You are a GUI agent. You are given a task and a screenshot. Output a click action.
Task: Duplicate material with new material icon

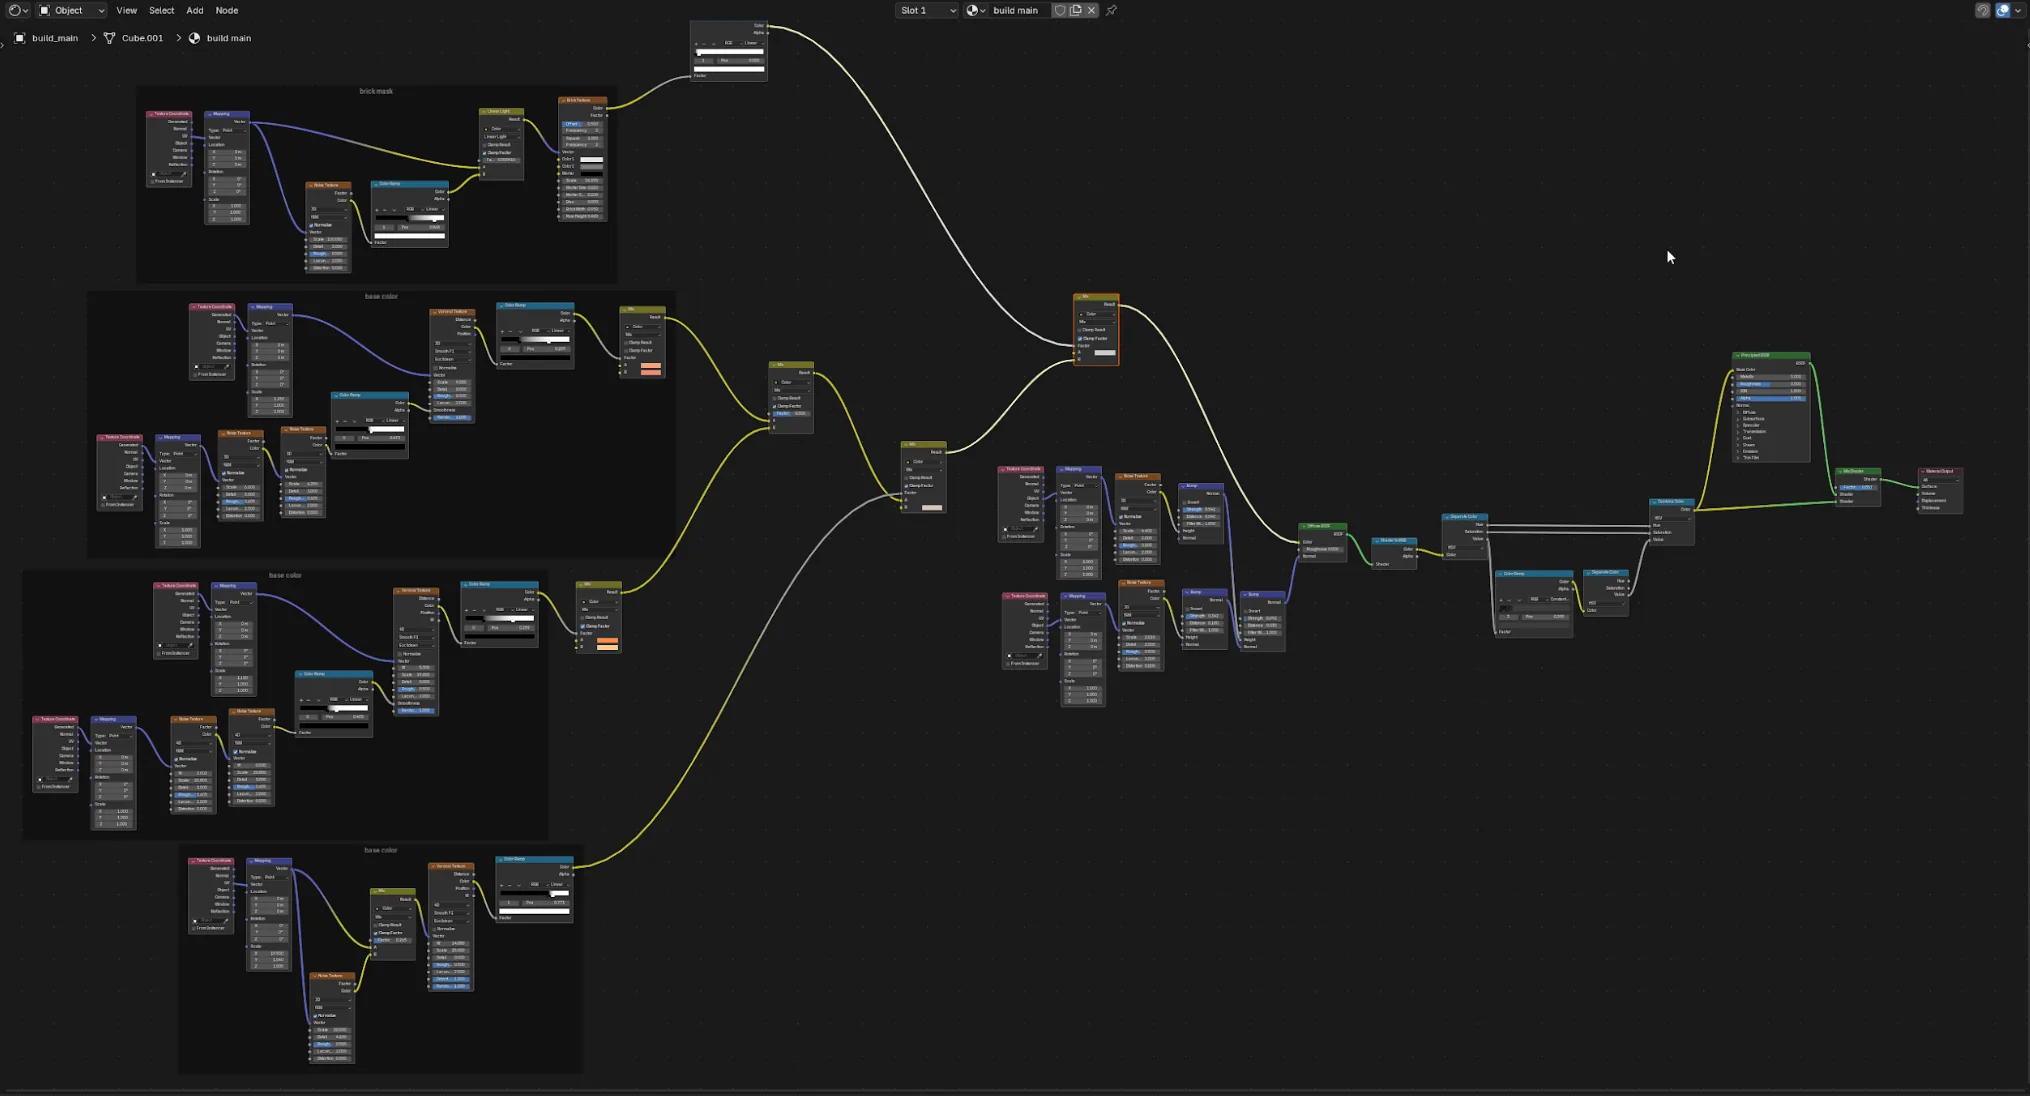[1075, 10]
